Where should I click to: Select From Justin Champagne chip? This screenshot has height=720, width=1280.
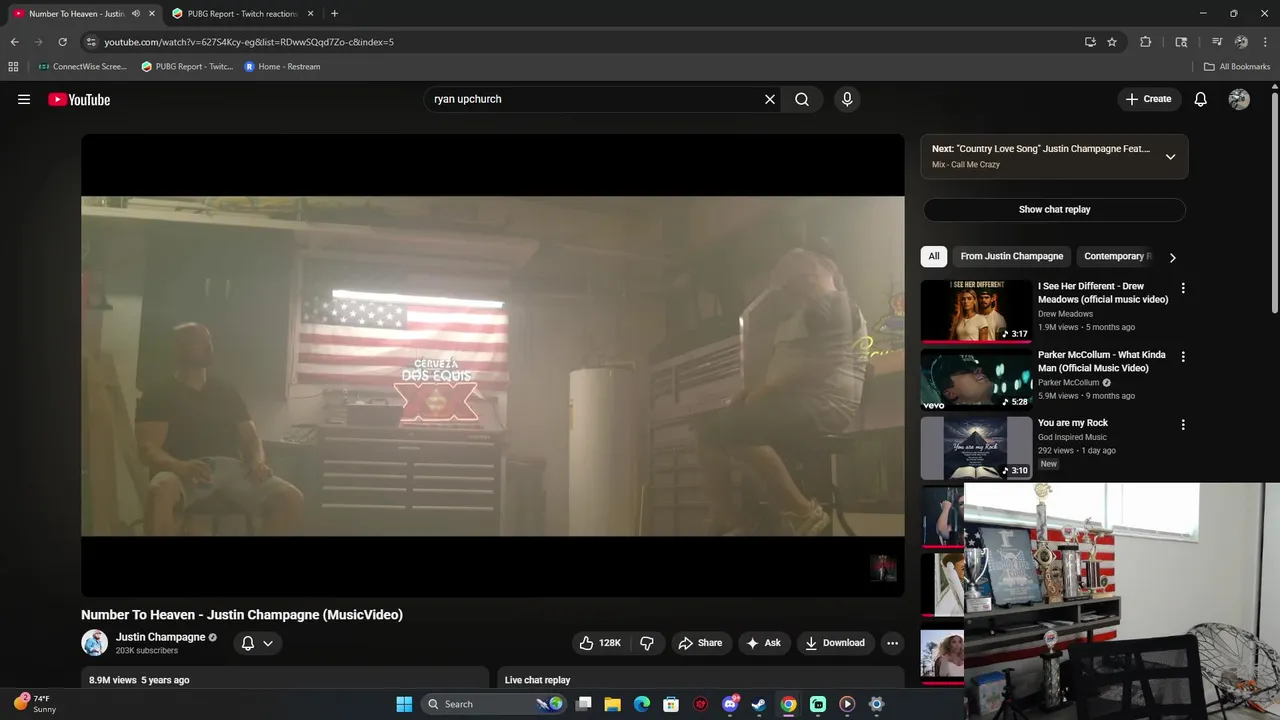pos(1012,256)
